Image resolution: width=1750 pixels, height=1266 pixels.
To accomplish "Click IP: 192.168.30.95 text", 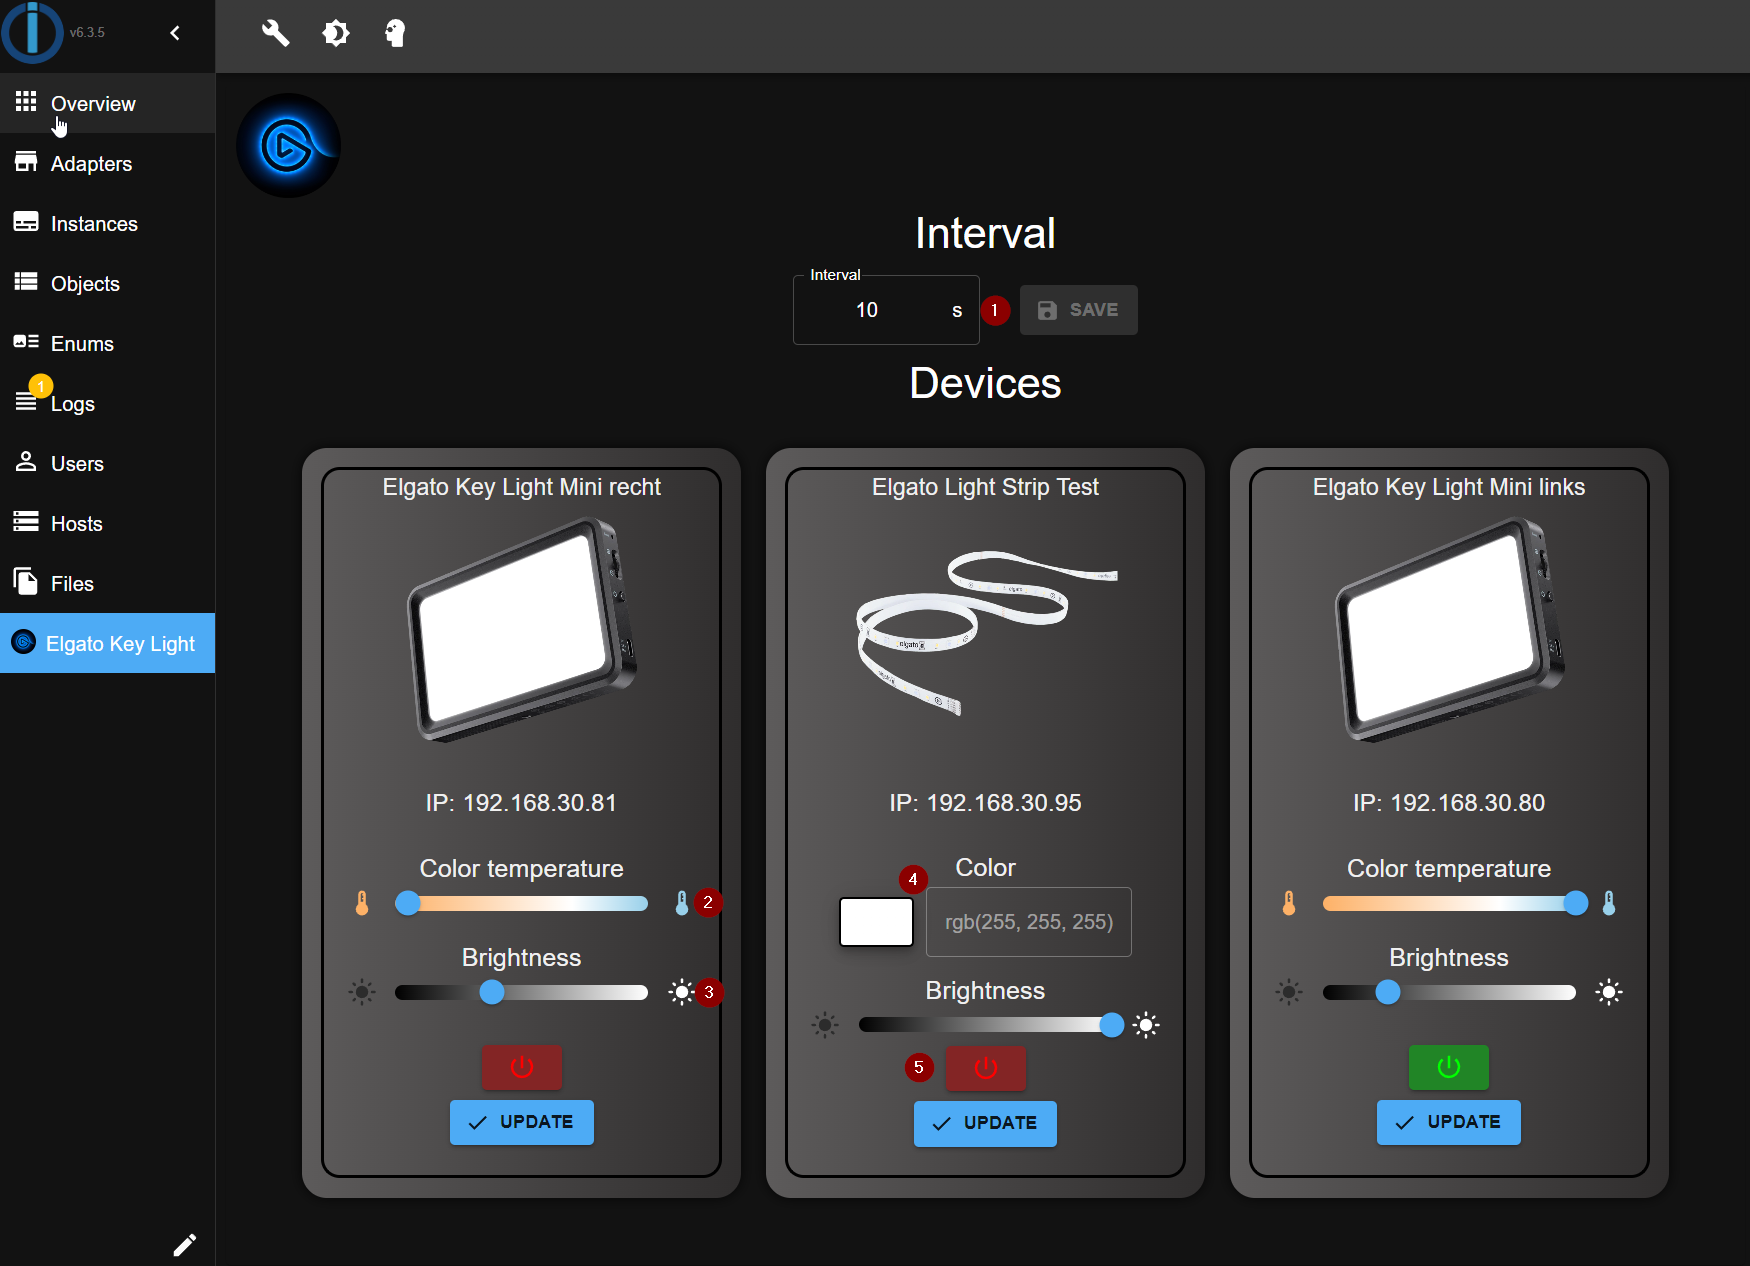I will coord(986,803).
